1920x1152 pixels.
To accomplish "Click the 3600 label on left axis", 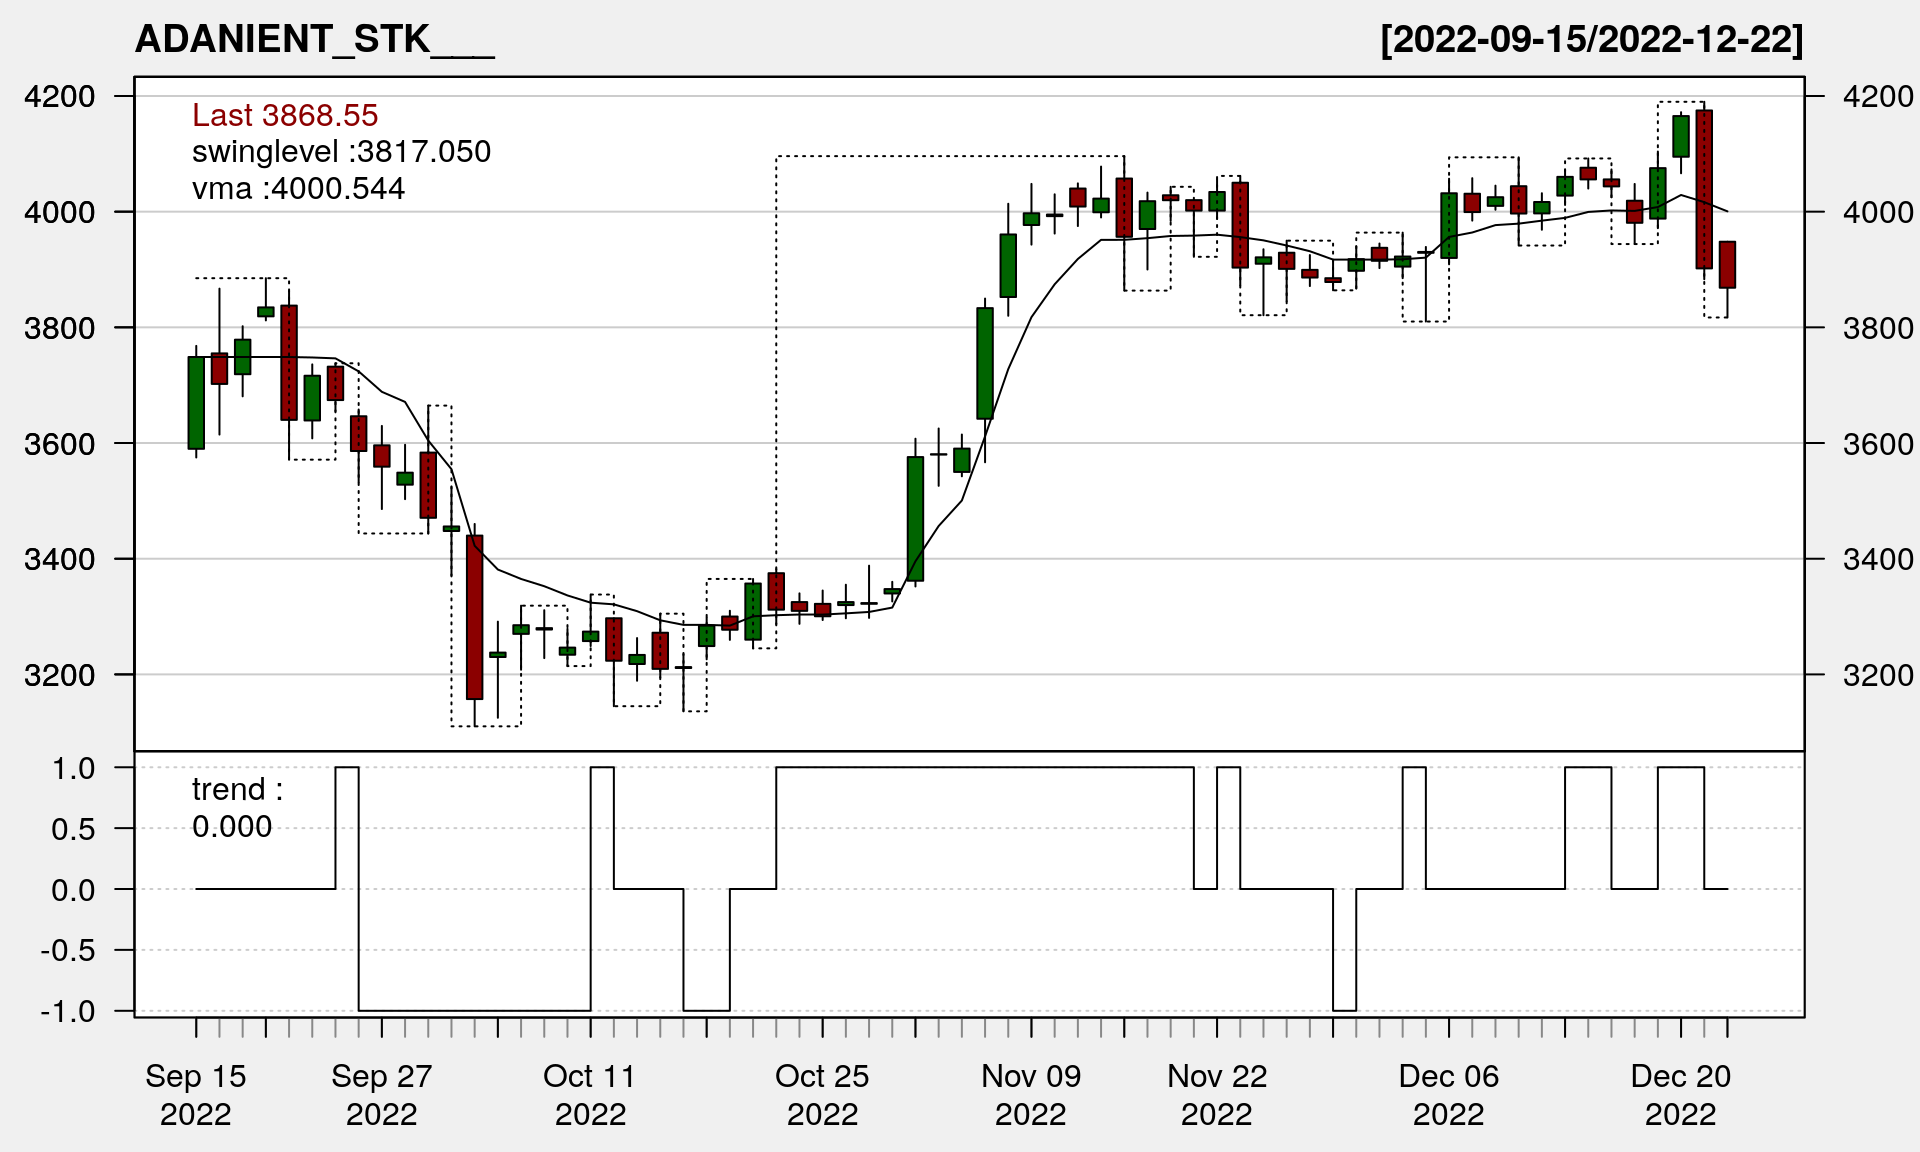I will (60, 443).
